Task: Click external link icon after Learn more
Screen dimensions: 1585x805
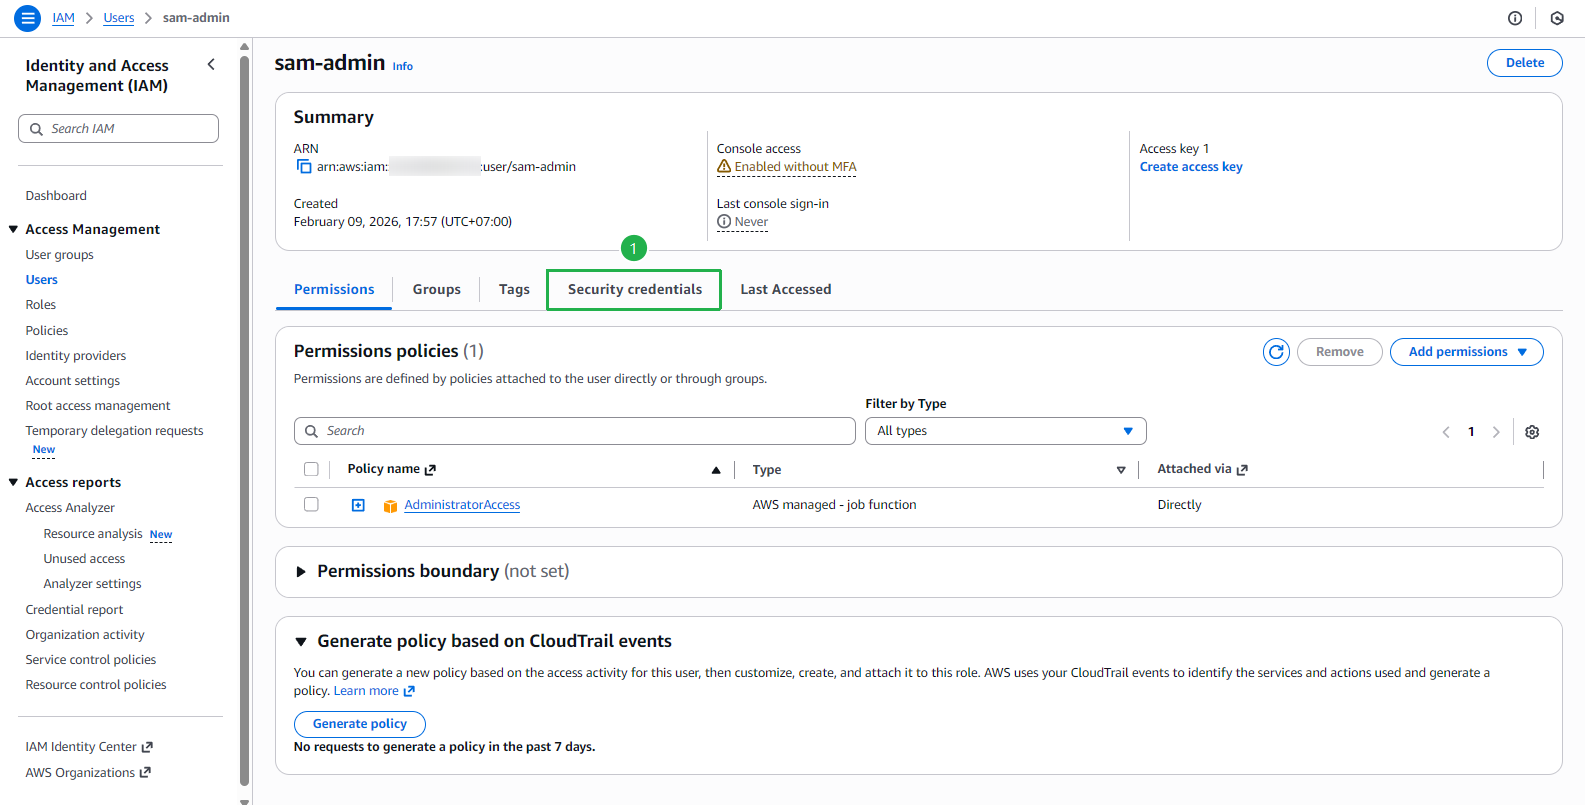Action: 409,691
